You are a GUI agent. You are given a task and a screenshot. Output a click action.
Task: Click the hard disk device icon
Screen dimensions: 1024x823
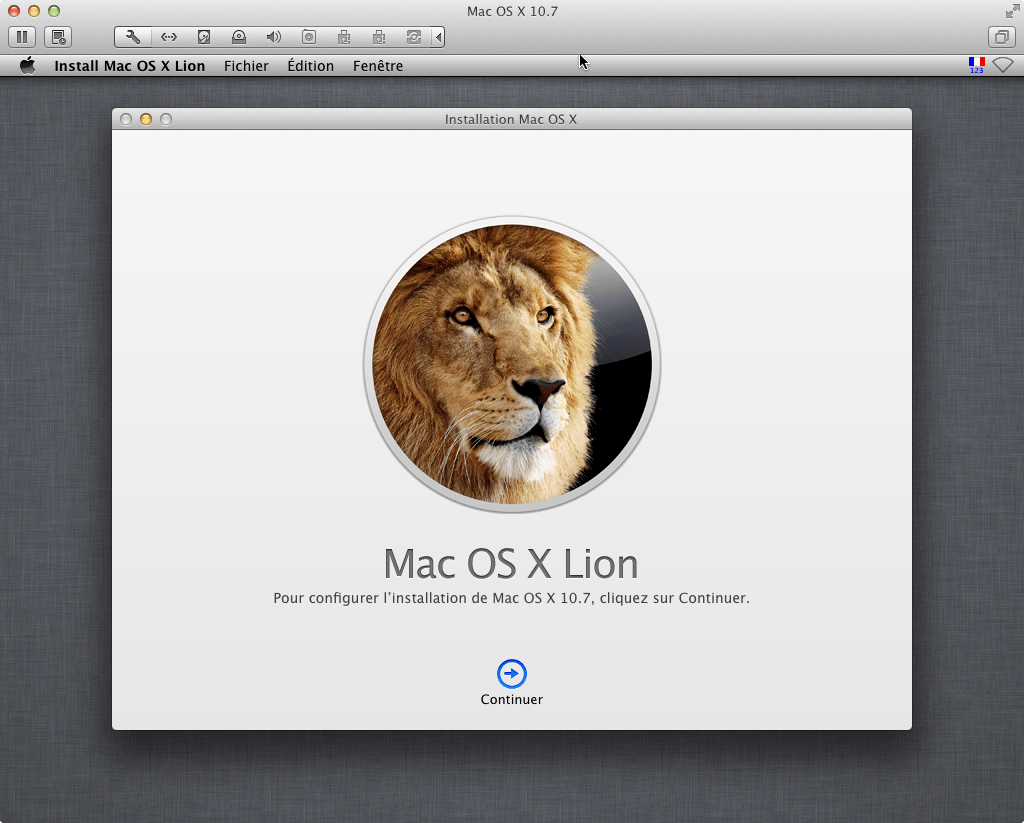click(x=204, y=37)
